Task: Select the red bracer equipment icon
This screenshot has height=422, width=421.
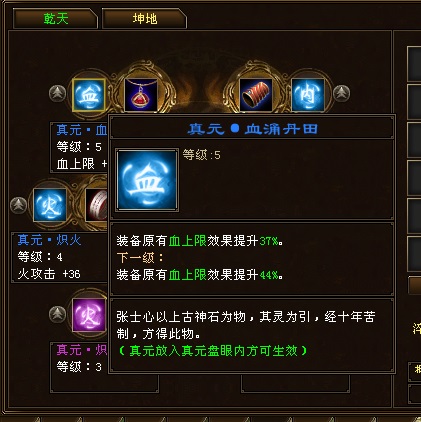Action: [x=256, y=95]
